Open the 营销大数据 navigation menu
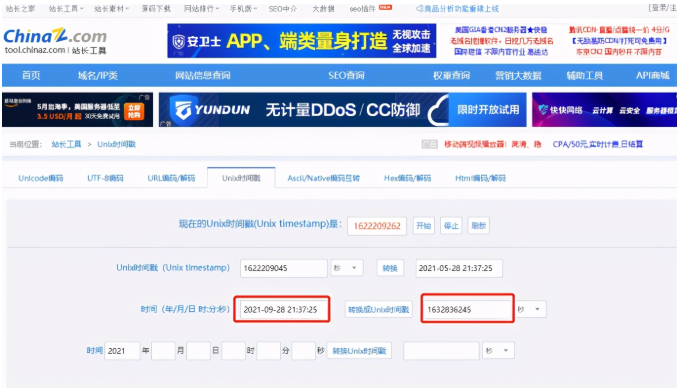Screen dimensions: 677x388 (x=518, y=76)
